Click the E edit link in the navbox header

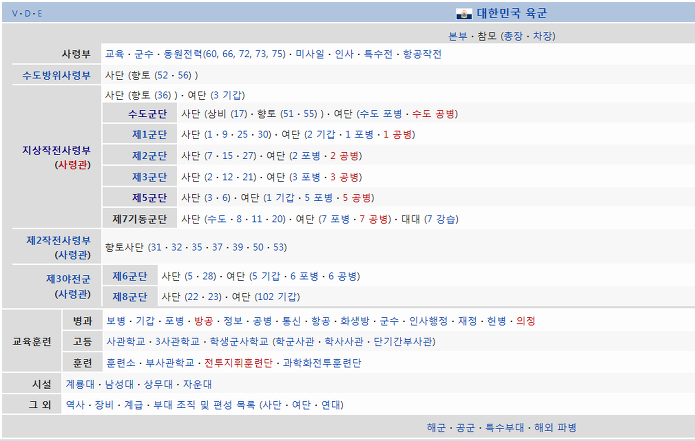pyautogui.click(x=40, y=14)
